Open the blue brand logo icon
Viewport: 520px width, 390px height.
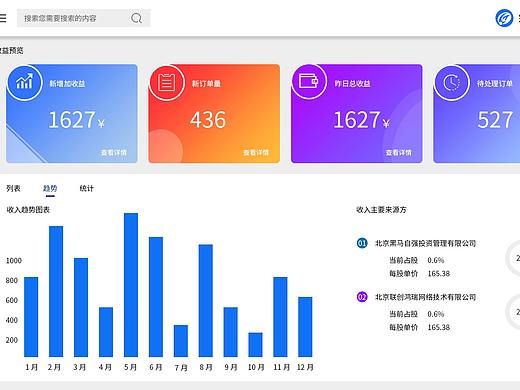504,18
